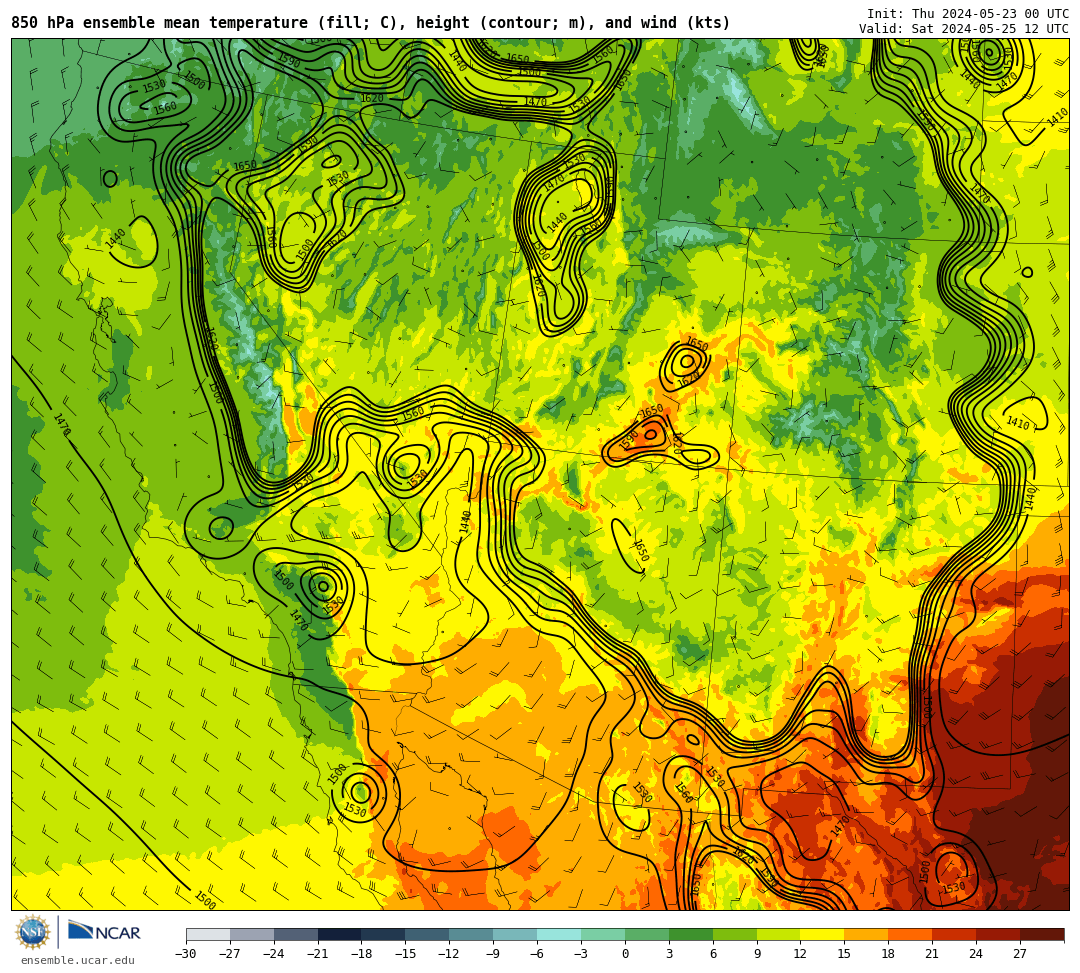
Task: Click the −9 colorbar tick label
Action: coord(493,954)
